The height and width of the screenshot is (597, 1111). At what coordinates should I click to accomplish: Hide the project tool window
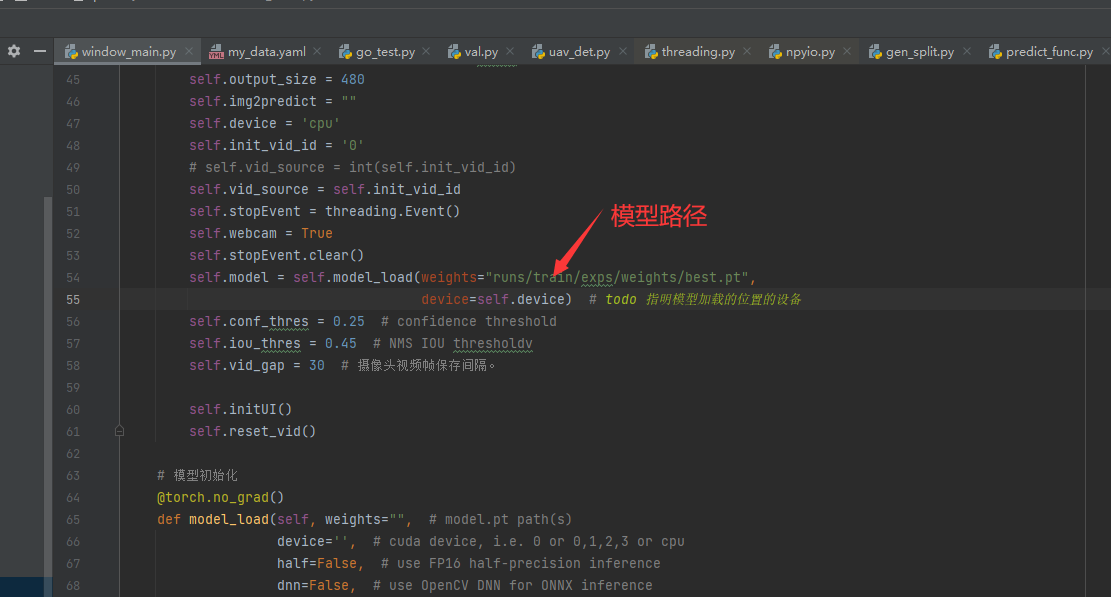[x=39, y=51]
